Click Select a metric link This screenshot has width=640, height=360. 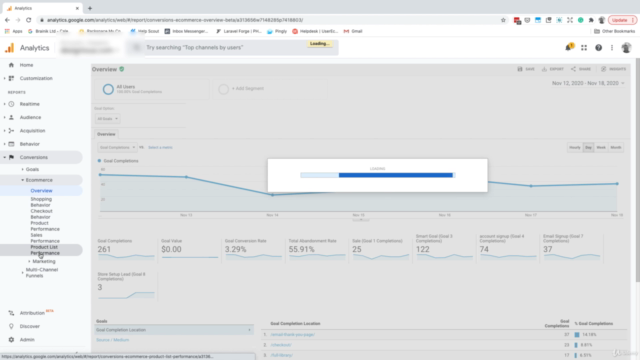point(160,147)
